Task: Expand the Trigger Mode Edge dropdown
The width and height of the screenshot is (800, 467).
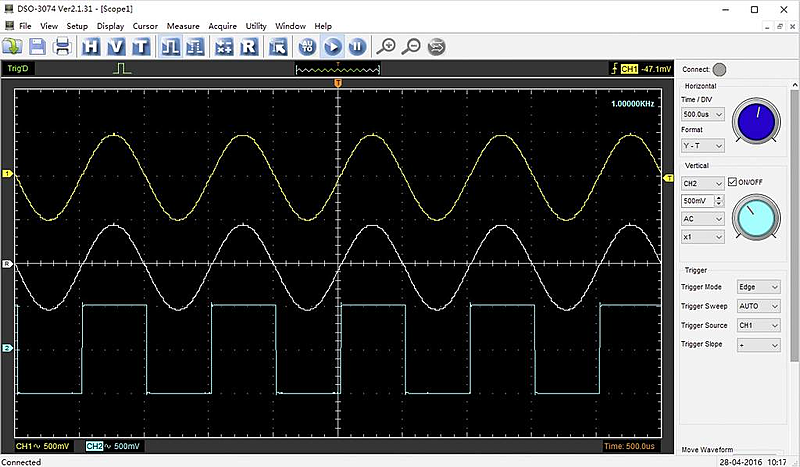Action: [x=757, y=287]
